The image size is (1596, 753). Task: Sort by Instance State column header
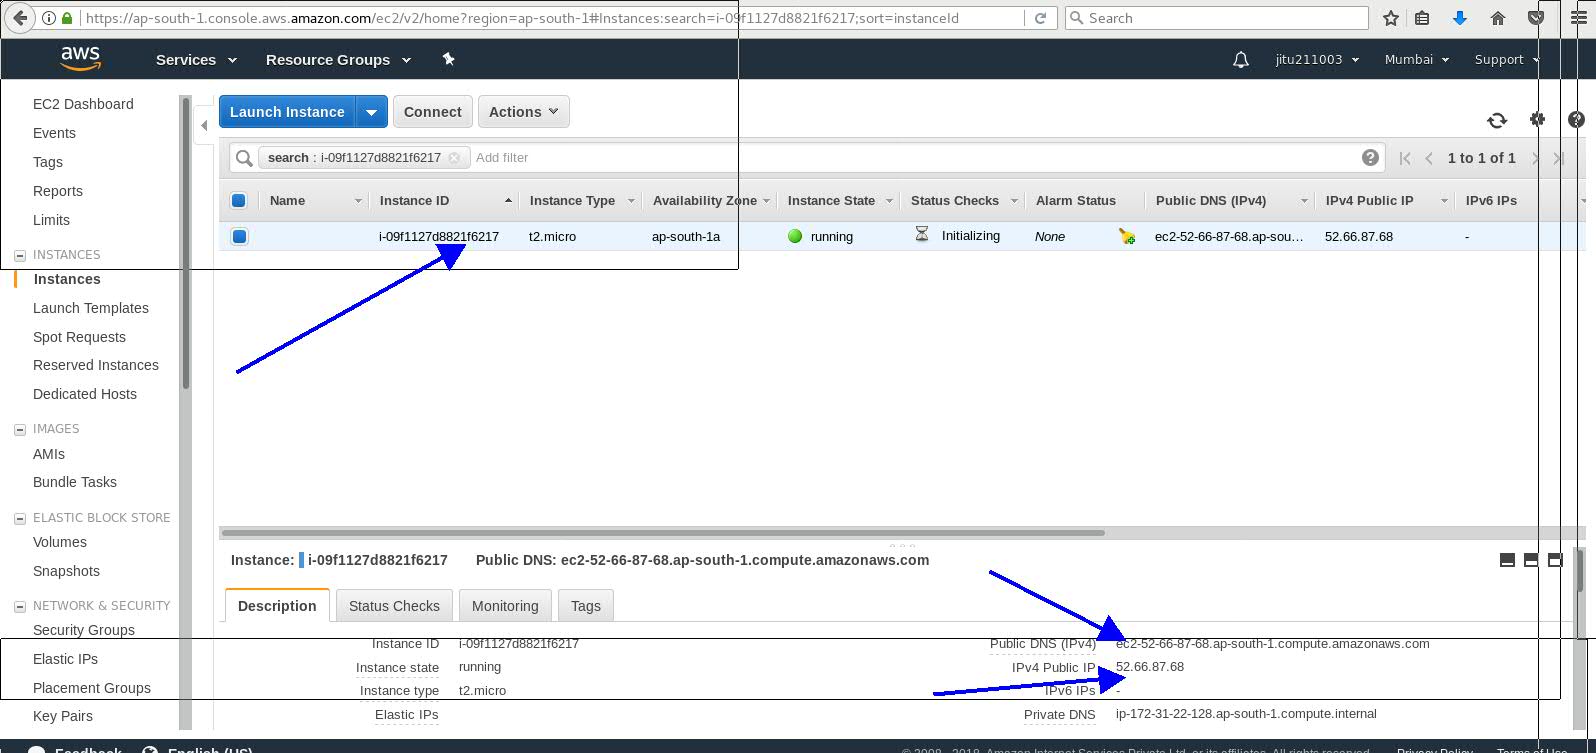coord(840,201)
